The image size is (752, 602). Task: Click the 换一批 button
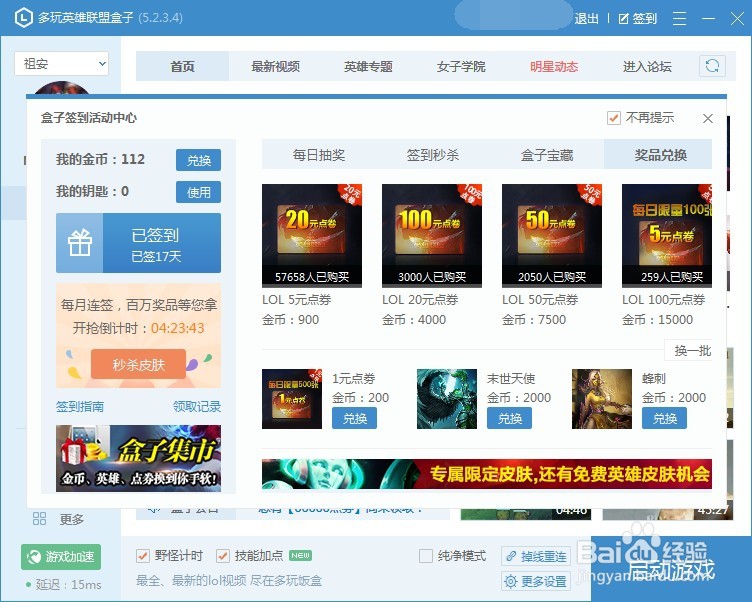[x=689, y=350]
